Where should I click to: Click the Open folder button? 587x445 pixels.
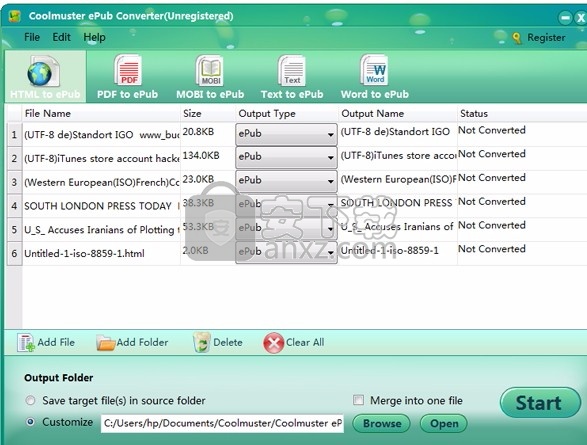coord(444,423)
